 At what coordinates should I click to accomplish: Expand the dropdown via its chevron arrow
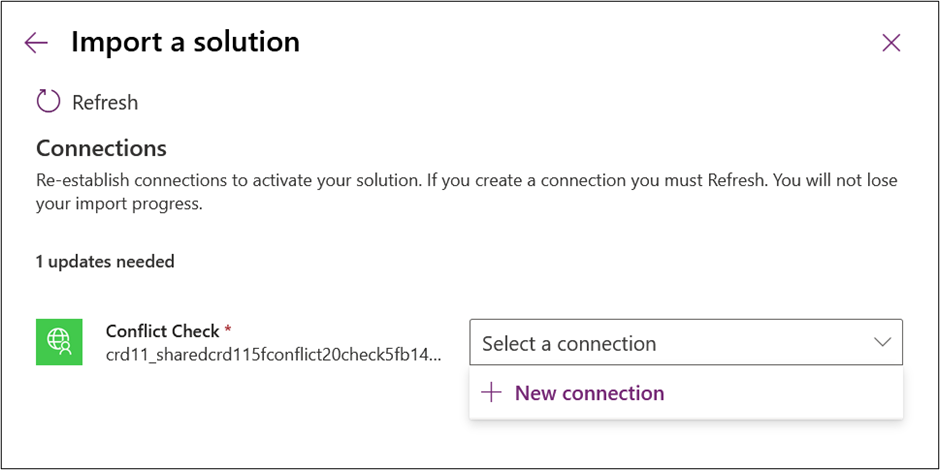pyautogui.click(x=882, y=342)
